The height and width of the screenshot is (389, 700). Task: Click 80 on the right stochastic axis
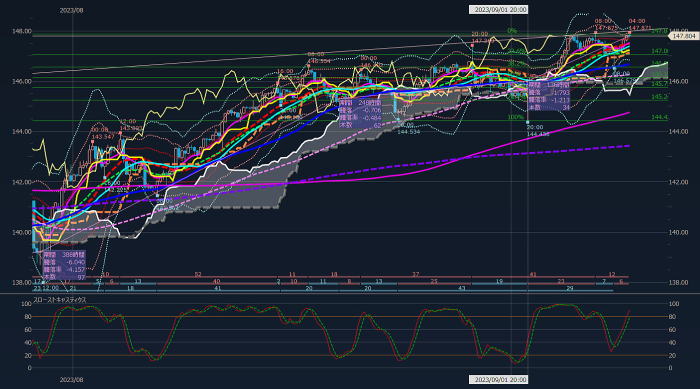tap(672, 317)
